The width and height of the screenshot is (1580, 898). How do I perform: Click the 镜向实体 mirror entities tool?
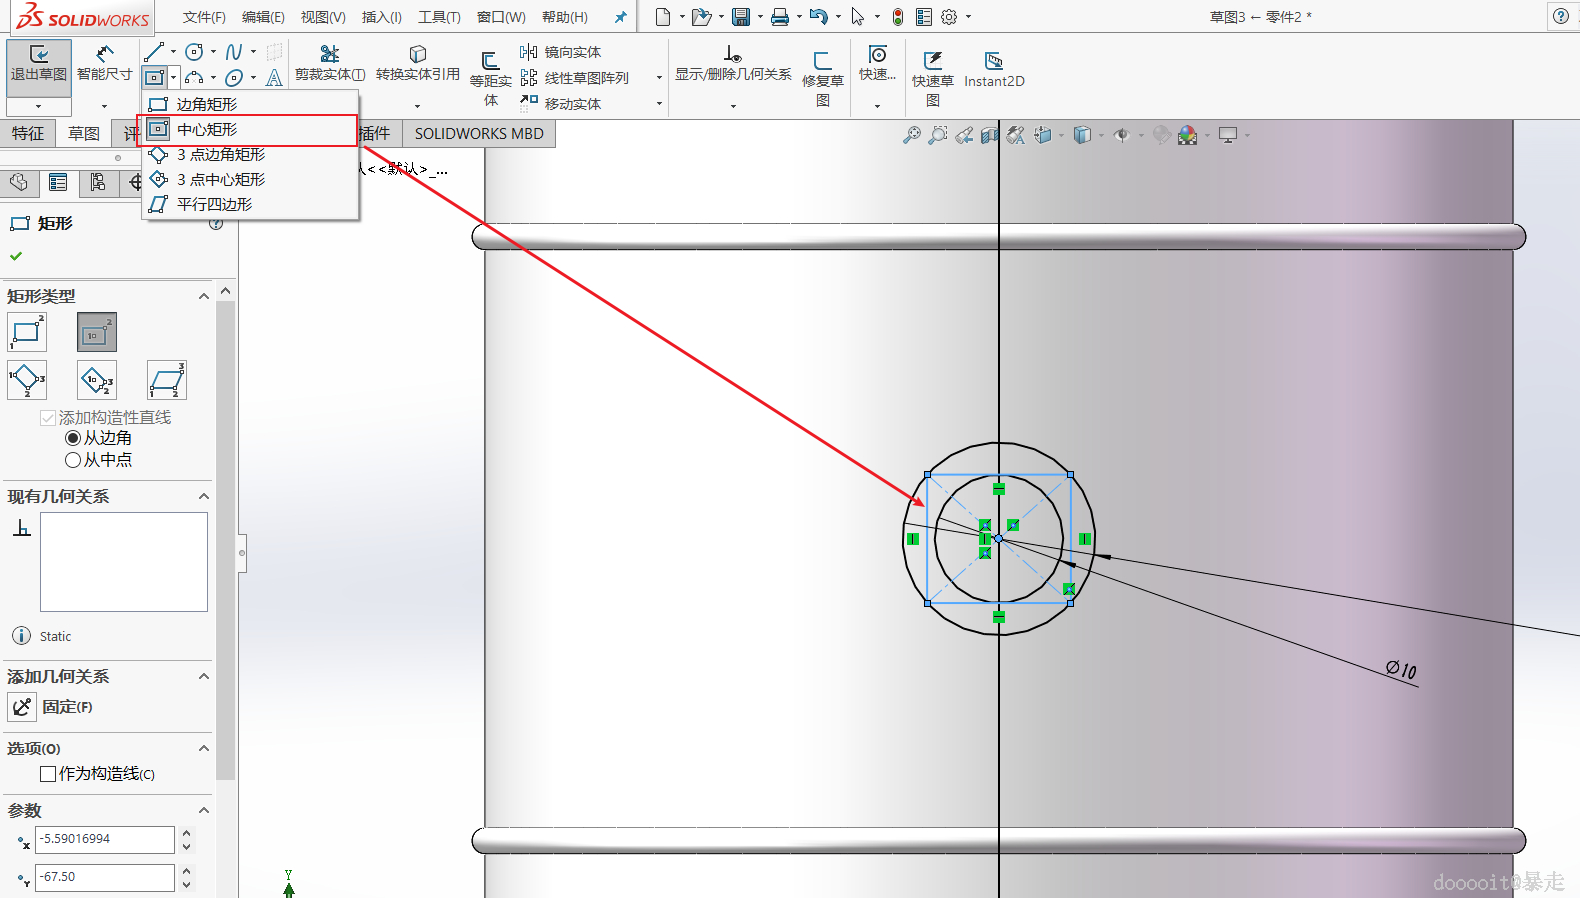click(x=560, y=52)
